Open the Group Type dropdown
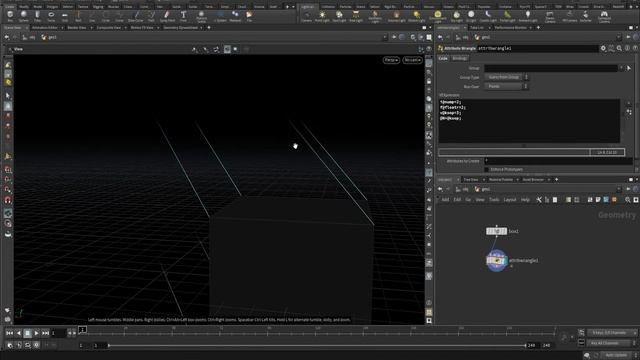Viewport: 640px width, 360px height. point(506,77)
